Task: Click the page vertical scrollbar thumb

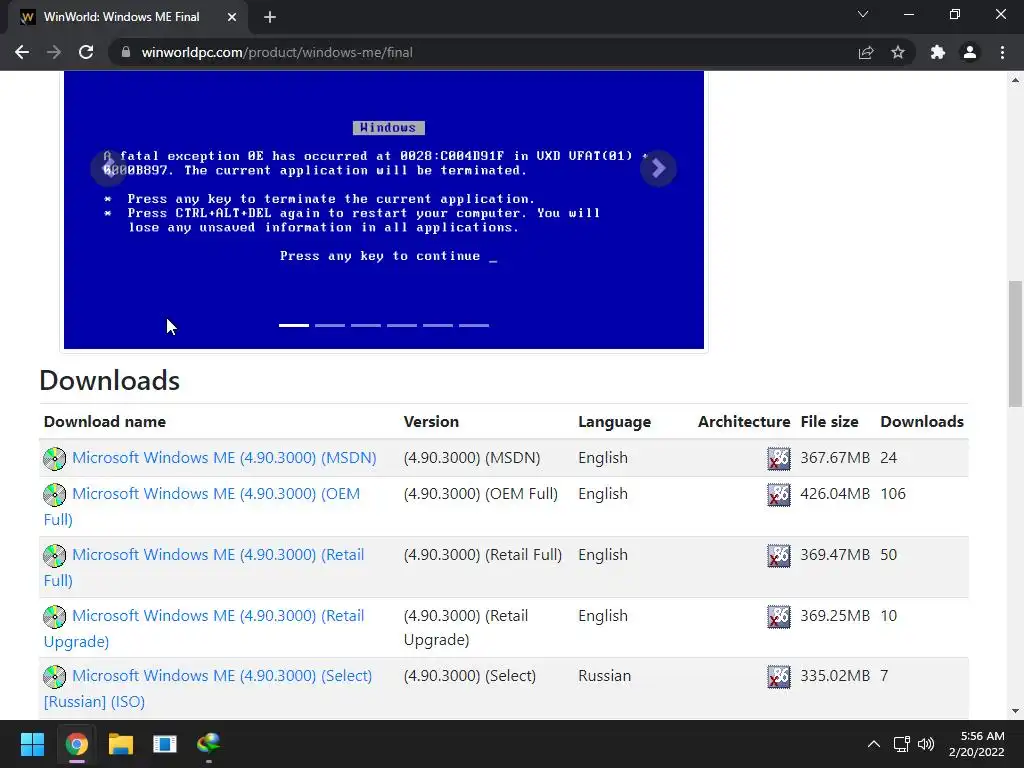Action: click(x=1015, y=344)
